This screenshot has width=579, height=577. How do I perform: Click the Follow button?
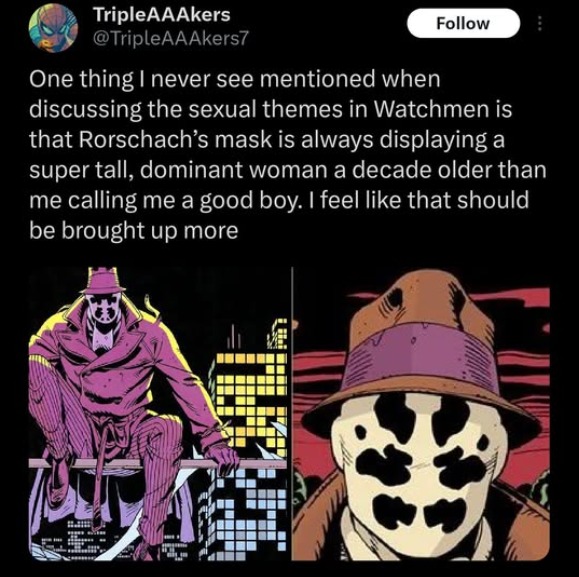point(463,23)
